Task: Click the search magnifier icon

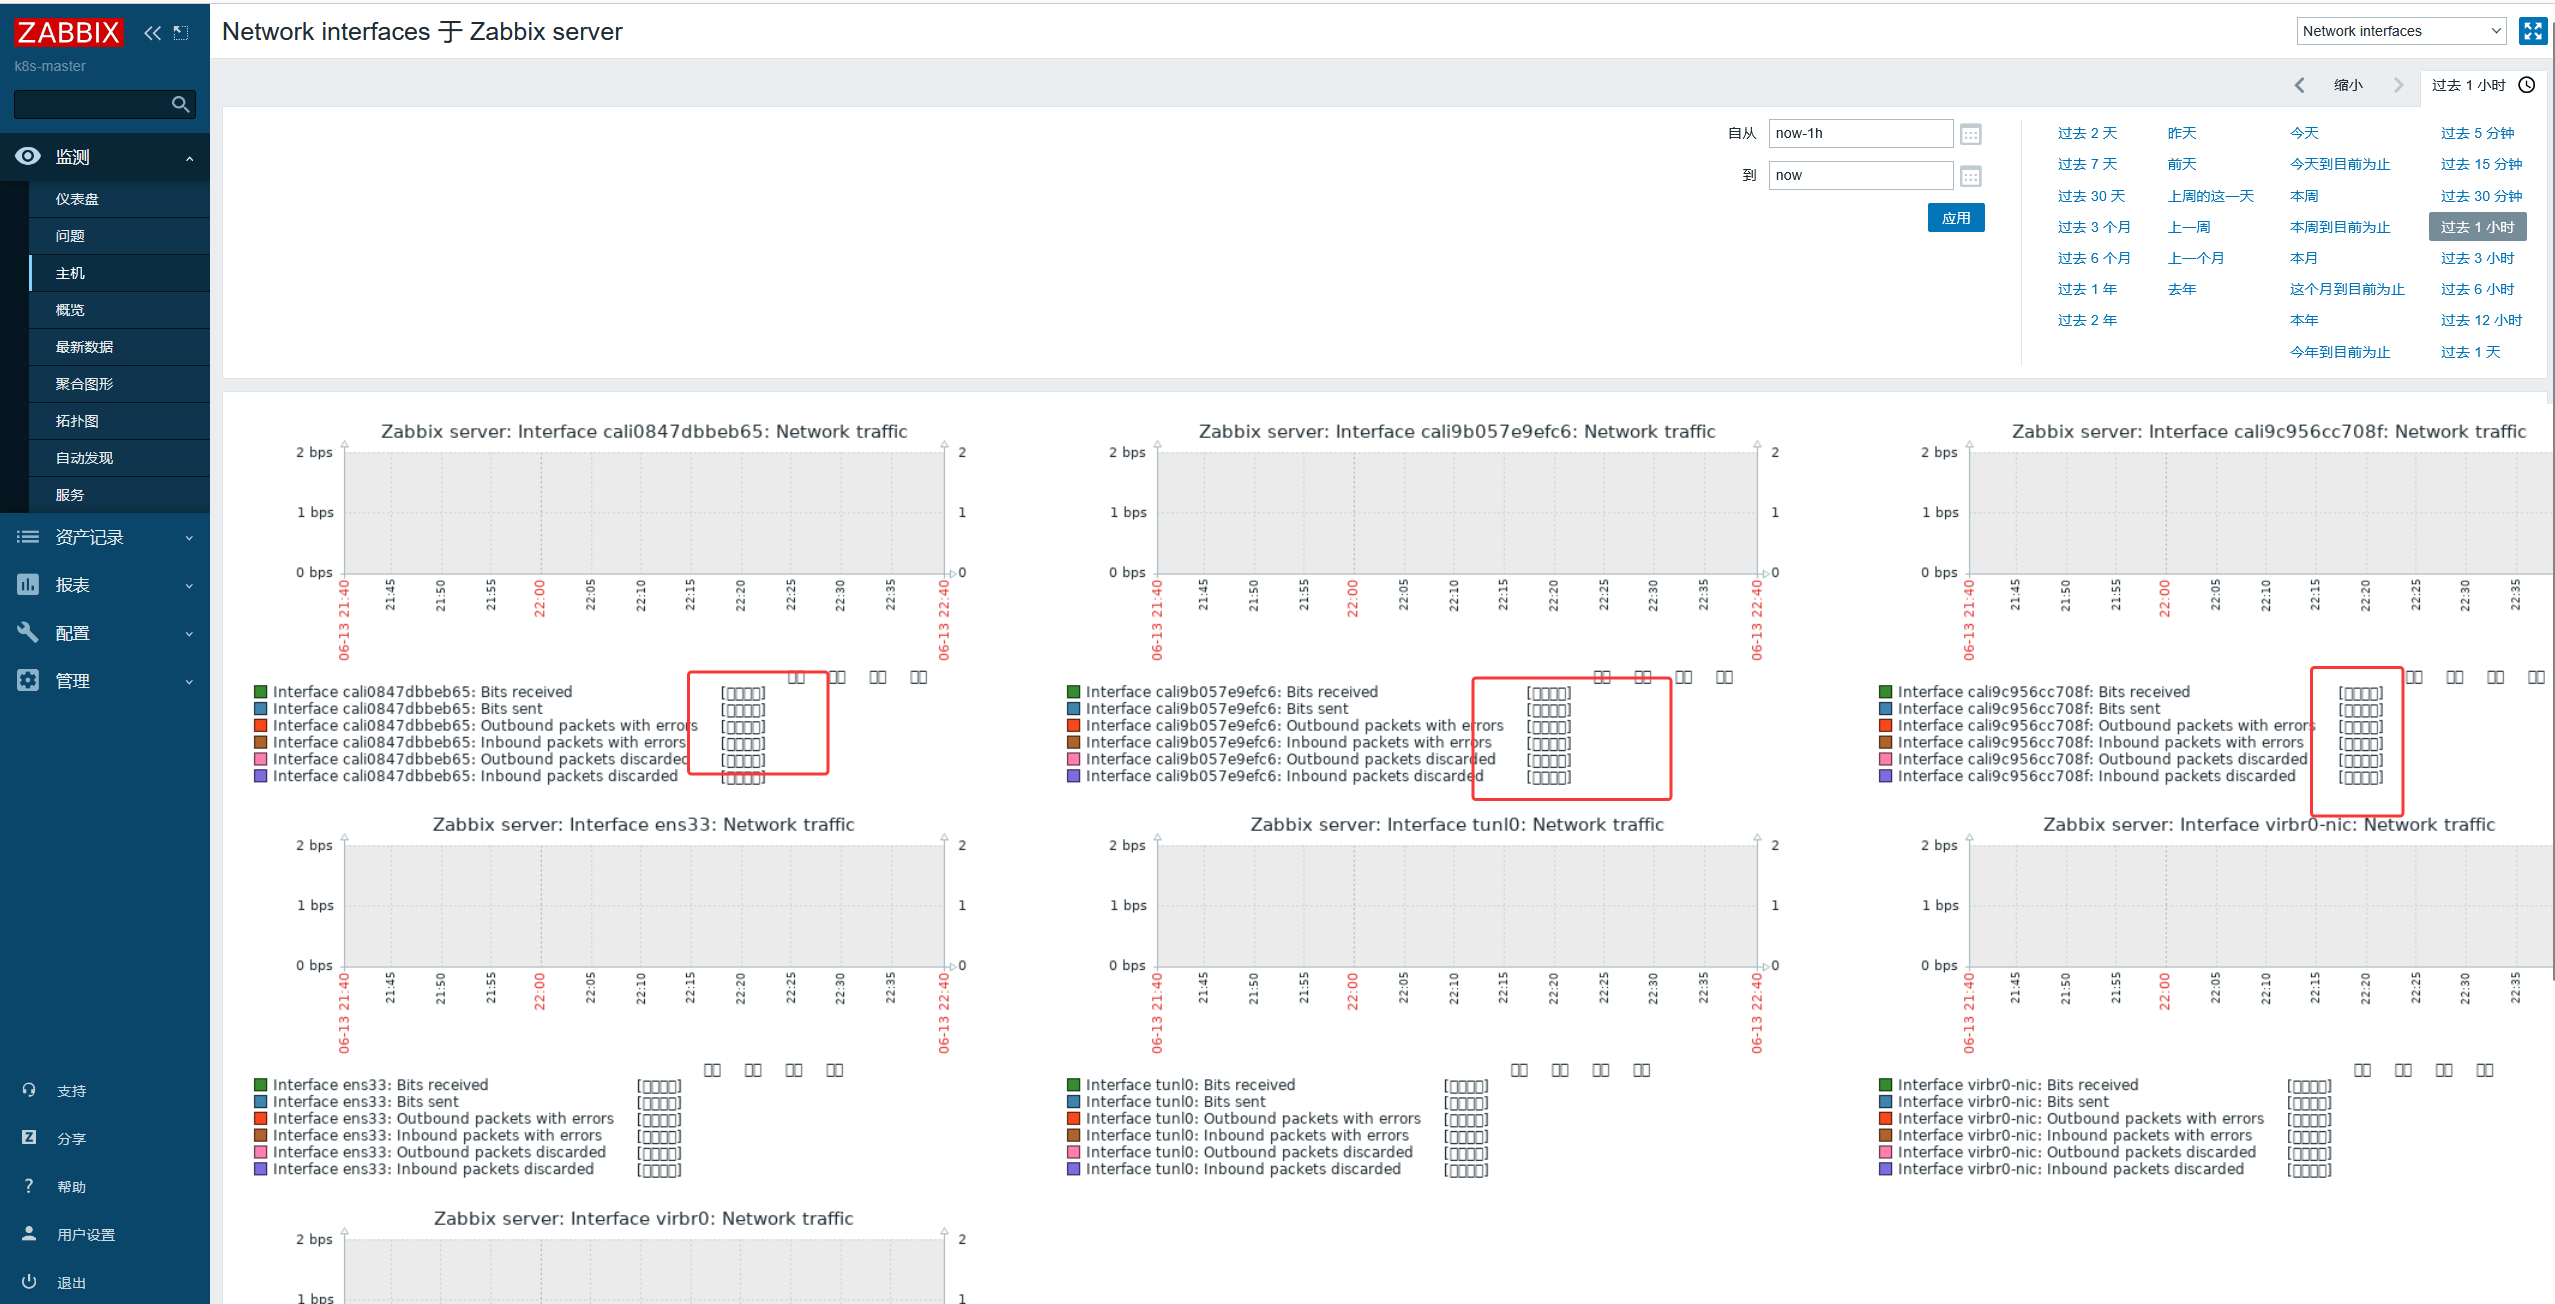Action: pyautogui.click(x=180, y=104)
